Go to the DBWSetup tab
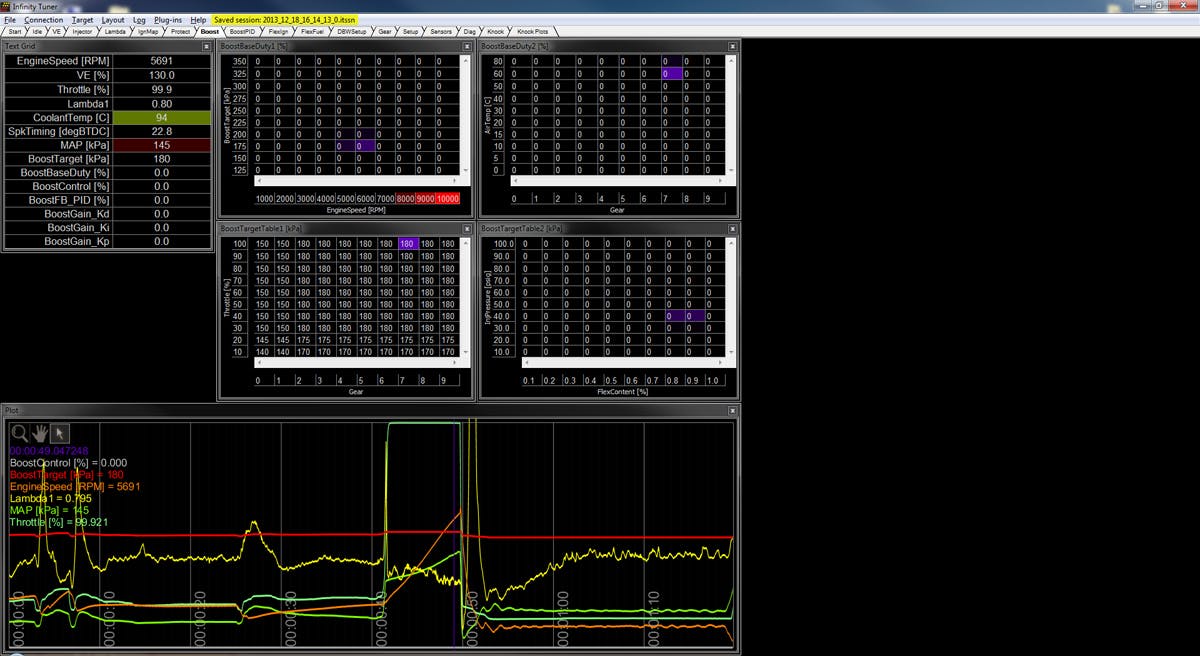The image size is (1200, 656). tap(351, 31)
